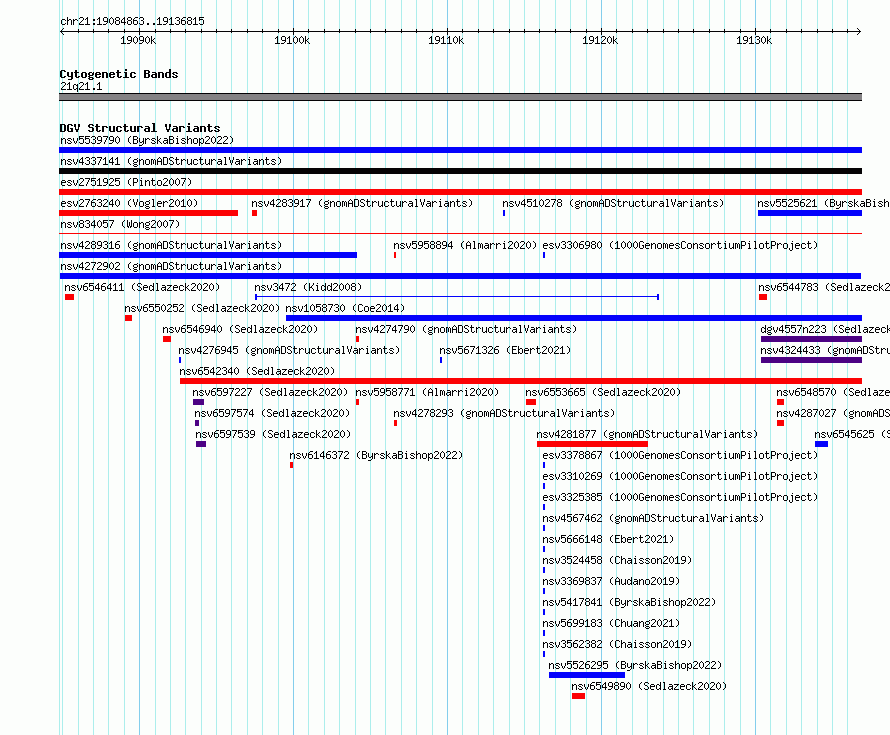Open esv3378867 1000Genomes pilot label

pos(680,455)
